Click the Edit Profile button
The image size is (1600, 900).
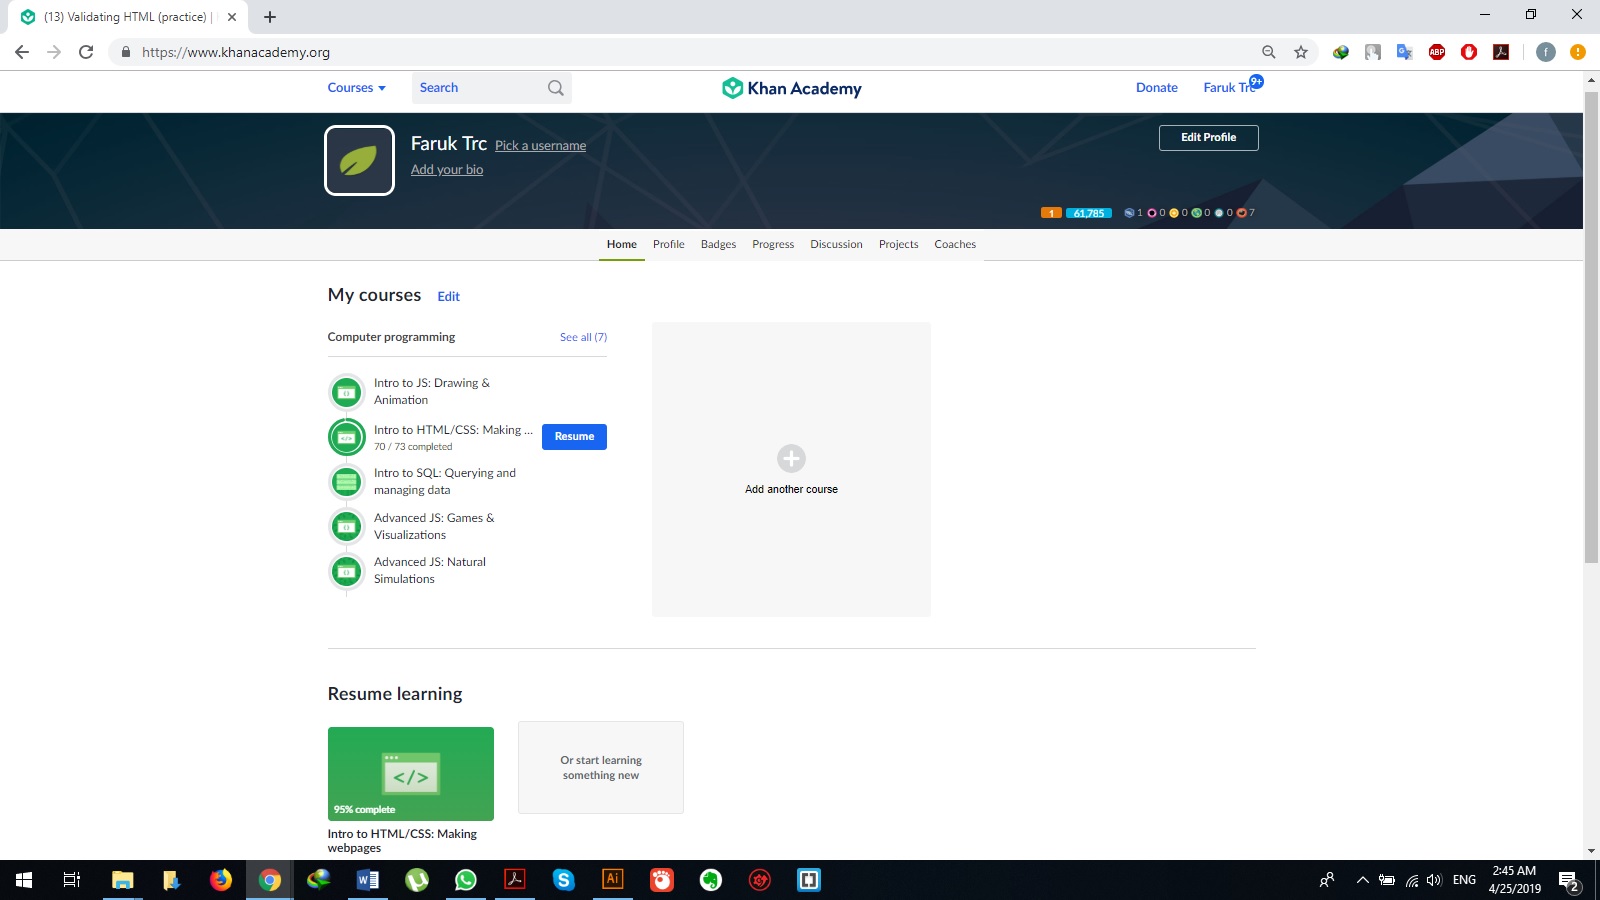coord(1208,138)
